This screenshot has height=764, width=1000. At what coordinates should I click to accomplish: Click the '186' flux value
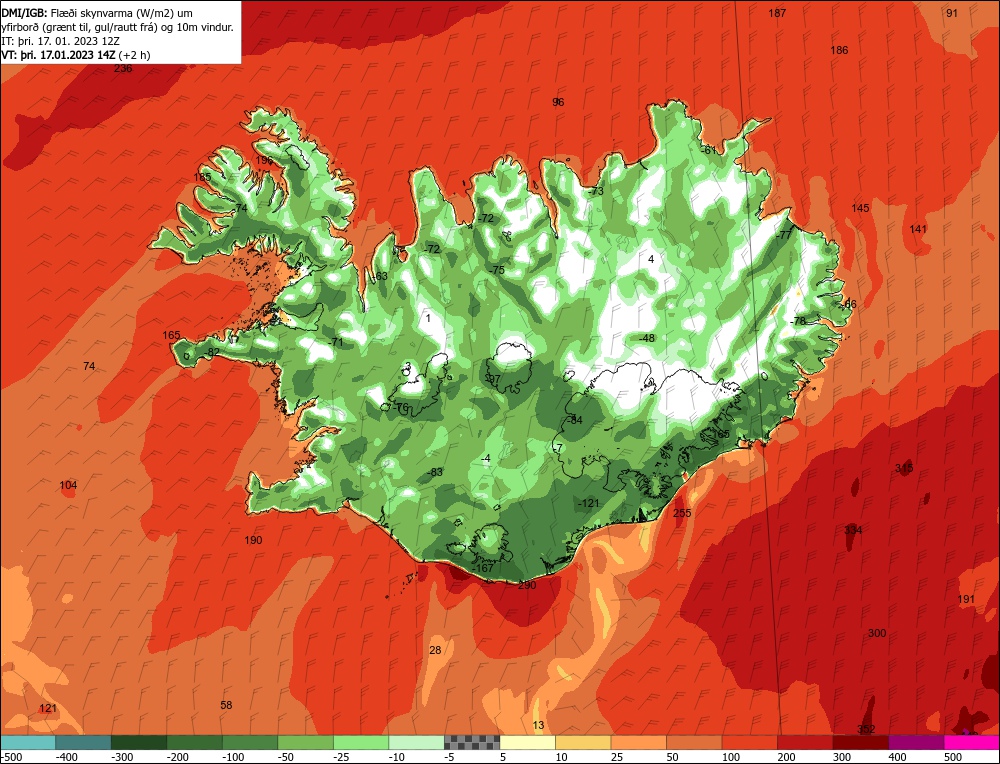839,50
